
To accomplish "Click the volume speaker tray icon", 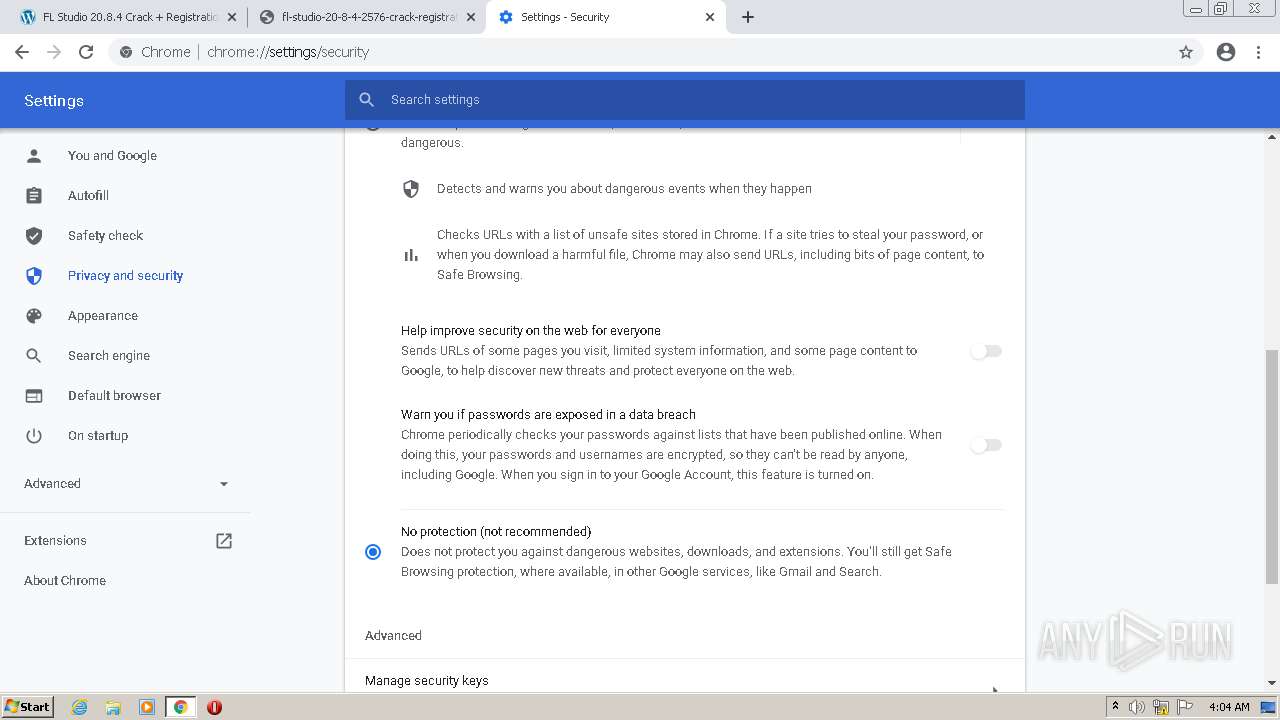I will coord(1137,707).
